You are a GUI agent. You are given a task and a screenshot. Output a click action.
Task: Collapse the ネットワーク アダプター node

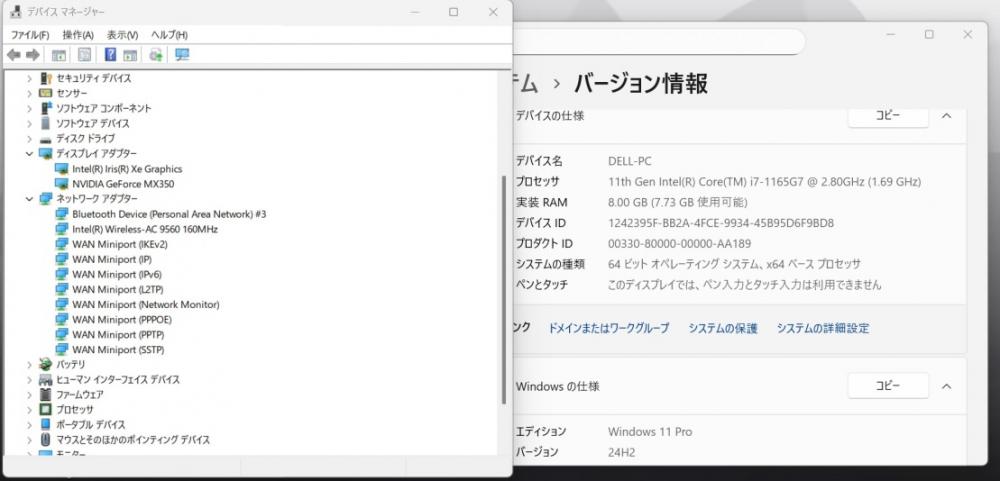(29, 199)
